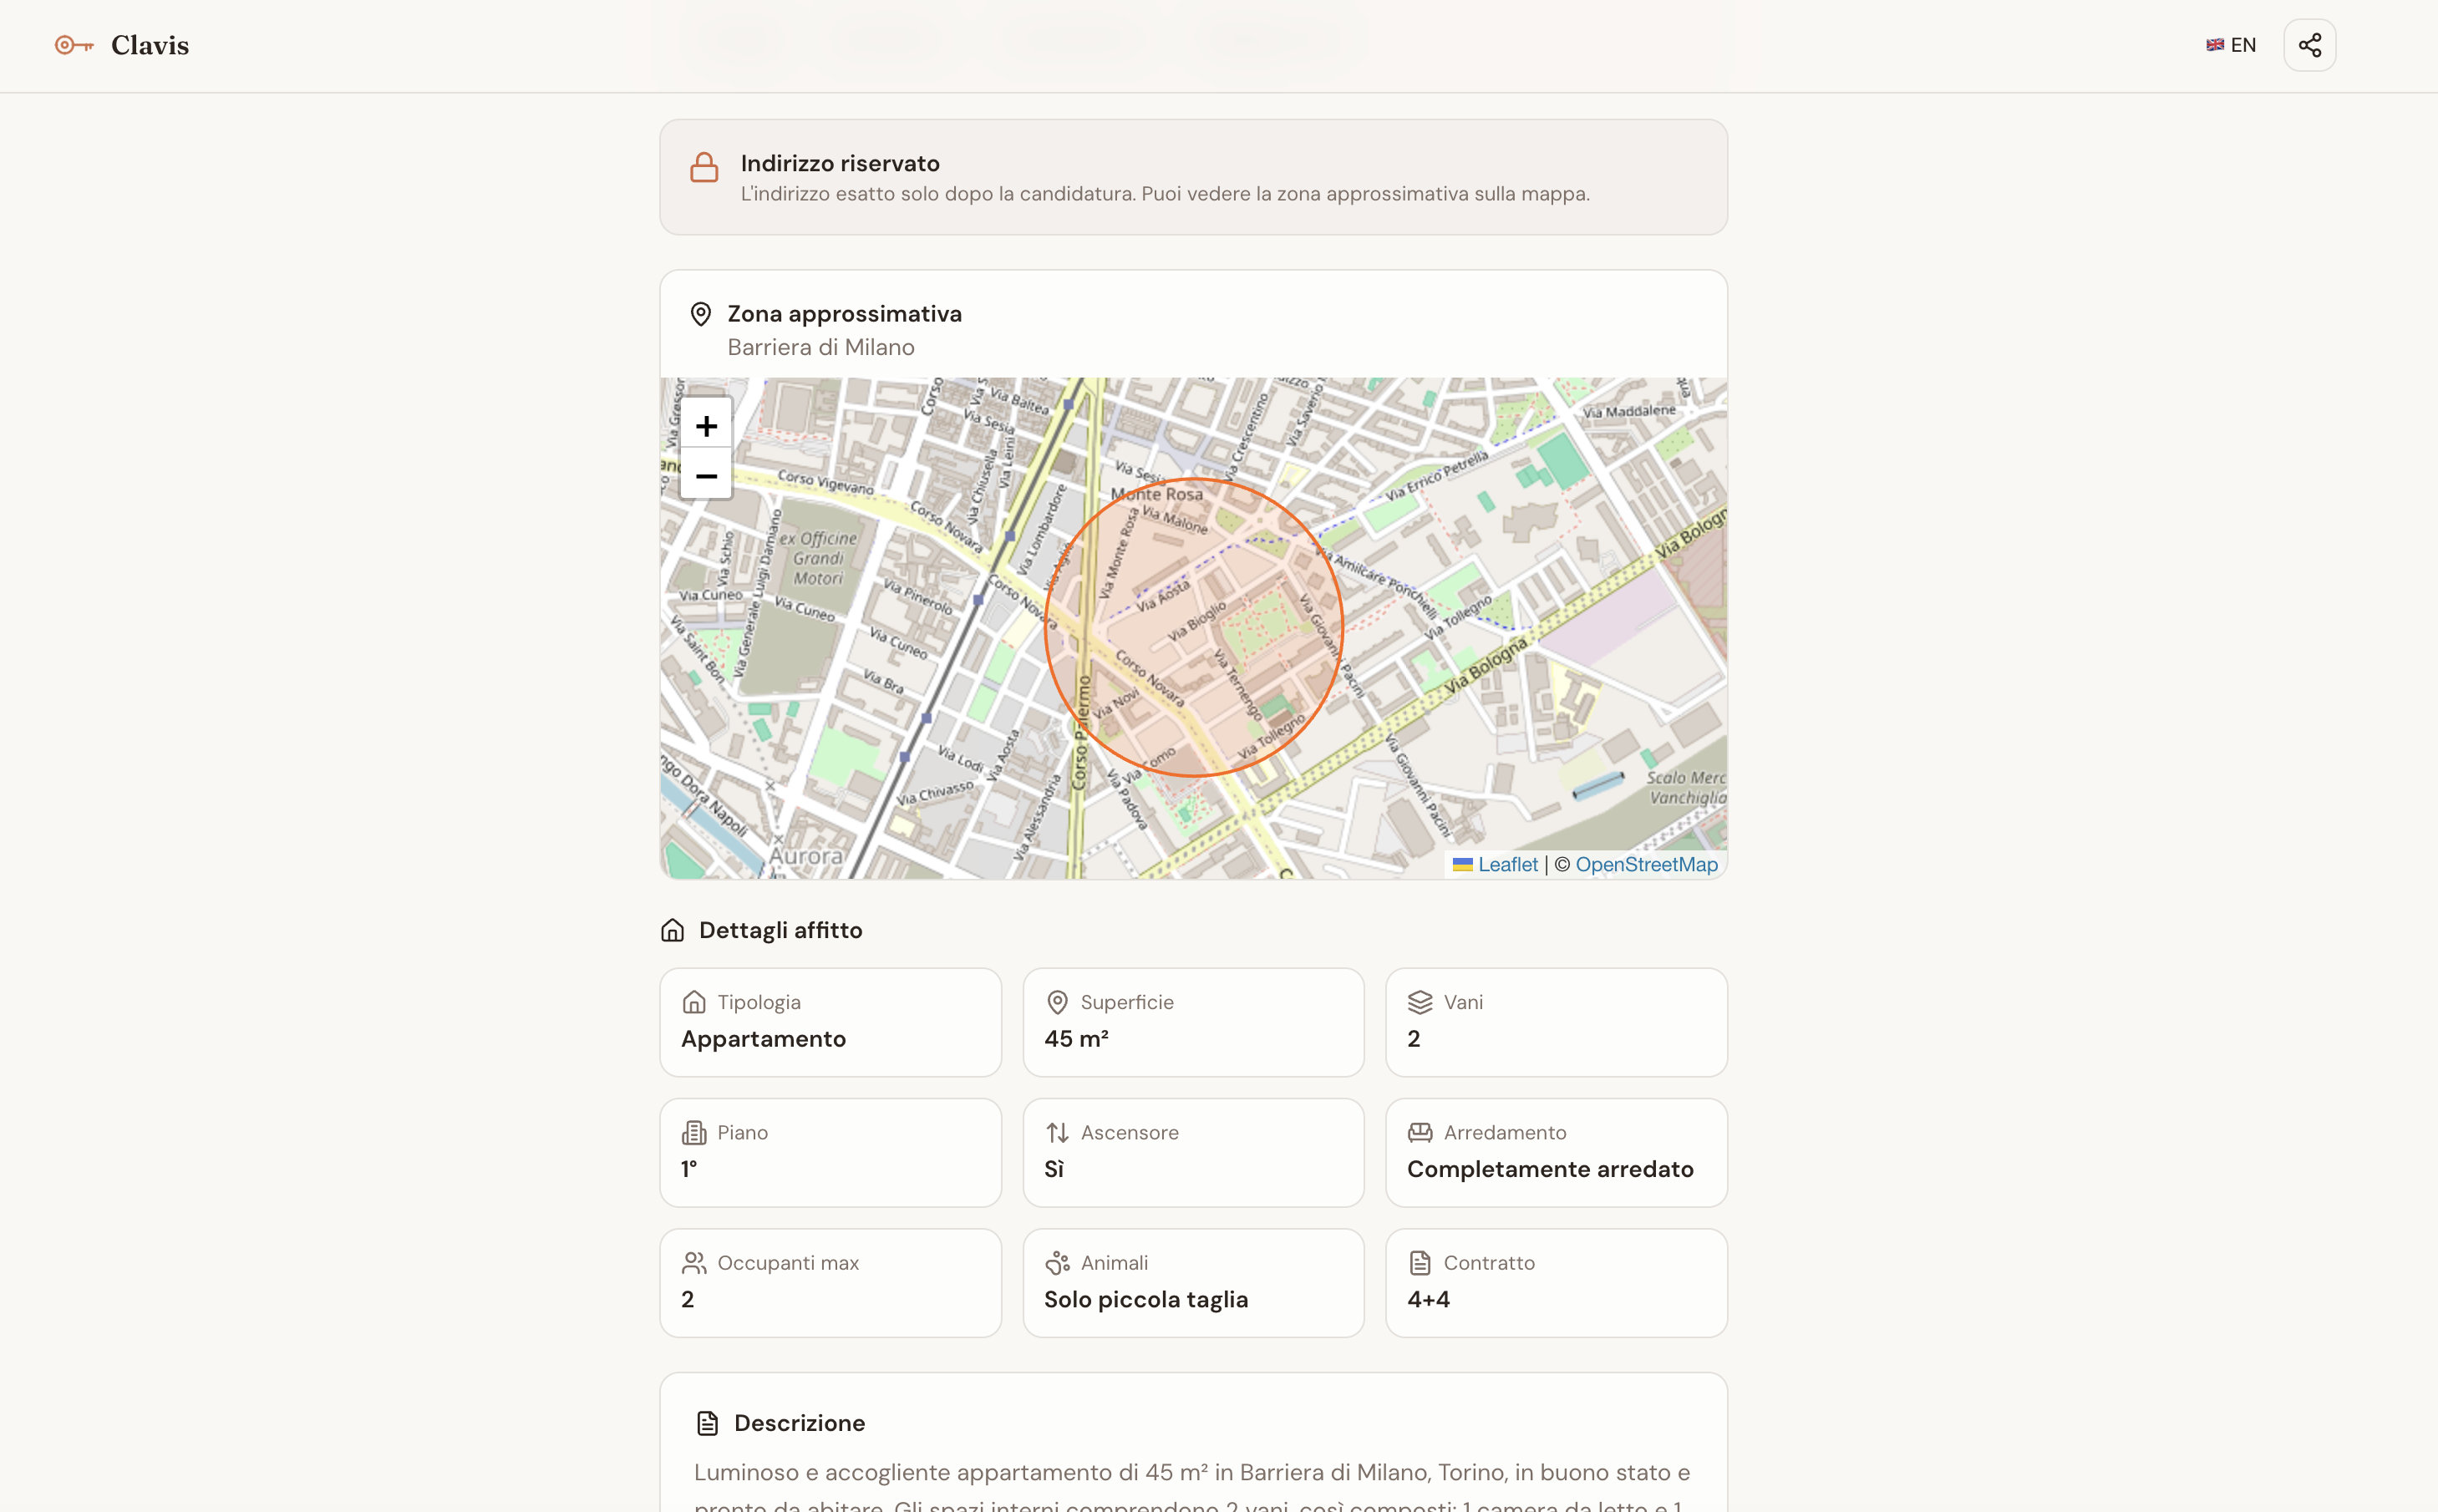Image resolution: width=2438 pixels, height=1512 pixels.
Task: Switch language to EN
Action: (2231, 45)
